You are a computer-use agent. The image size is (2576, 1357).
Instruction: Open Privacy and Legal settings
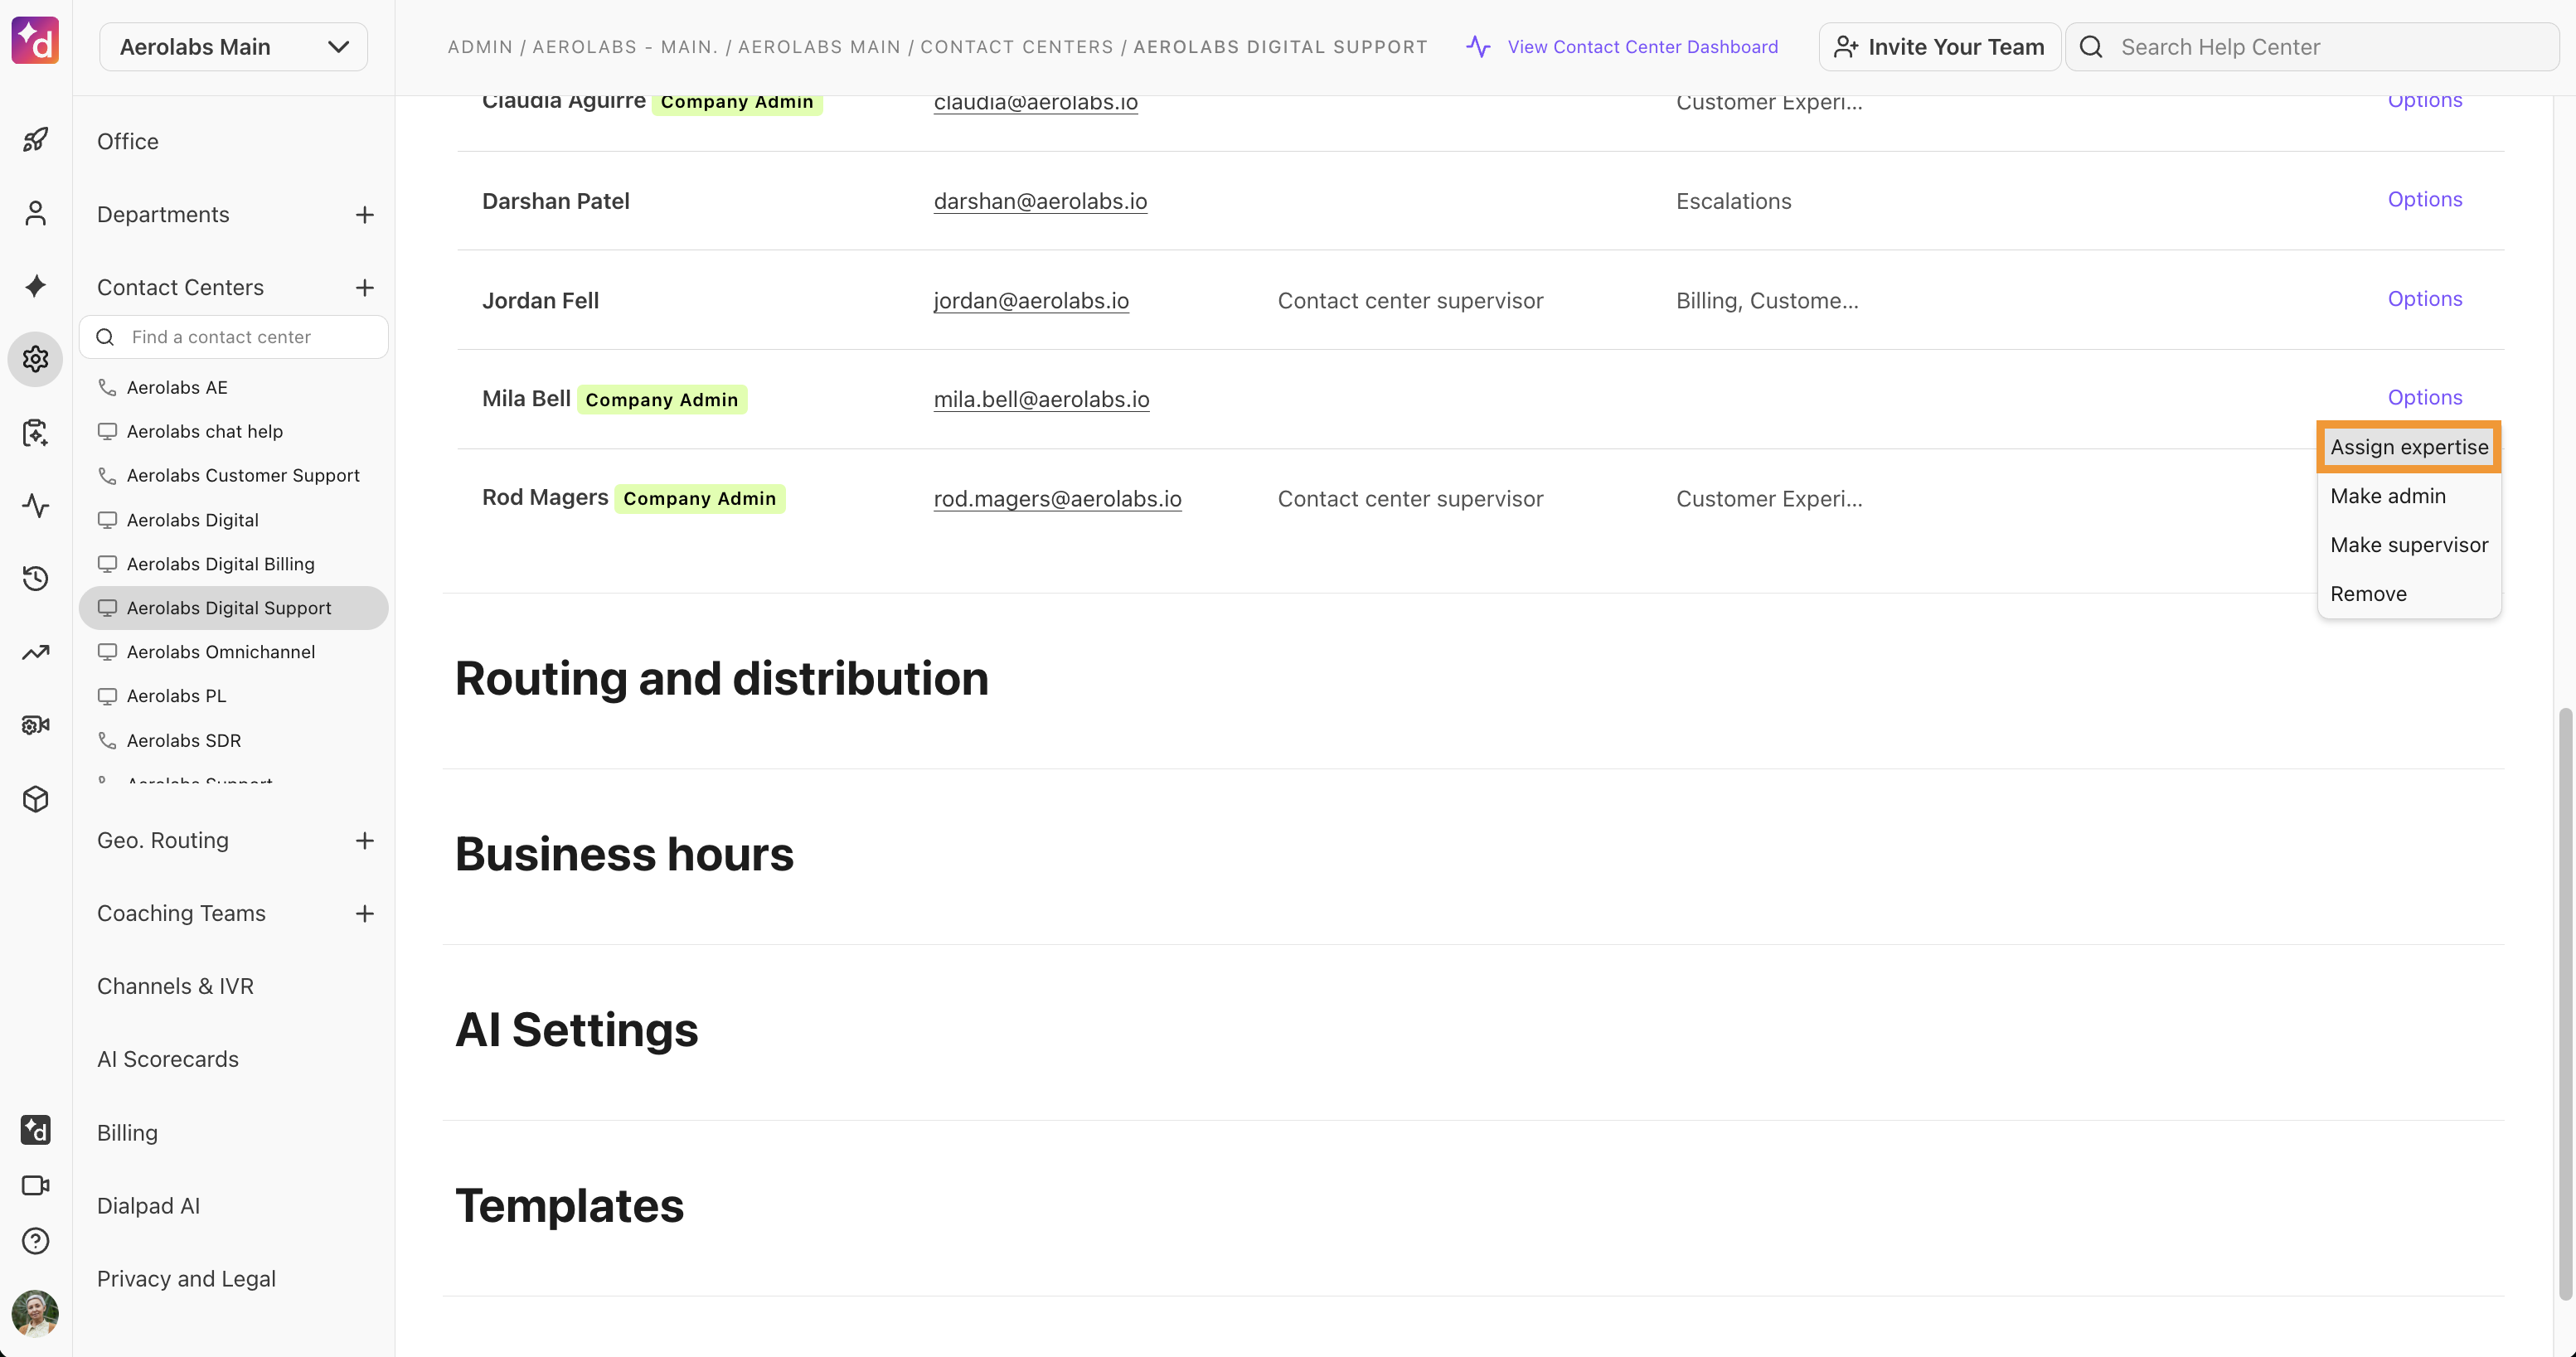pos(186,1279)
